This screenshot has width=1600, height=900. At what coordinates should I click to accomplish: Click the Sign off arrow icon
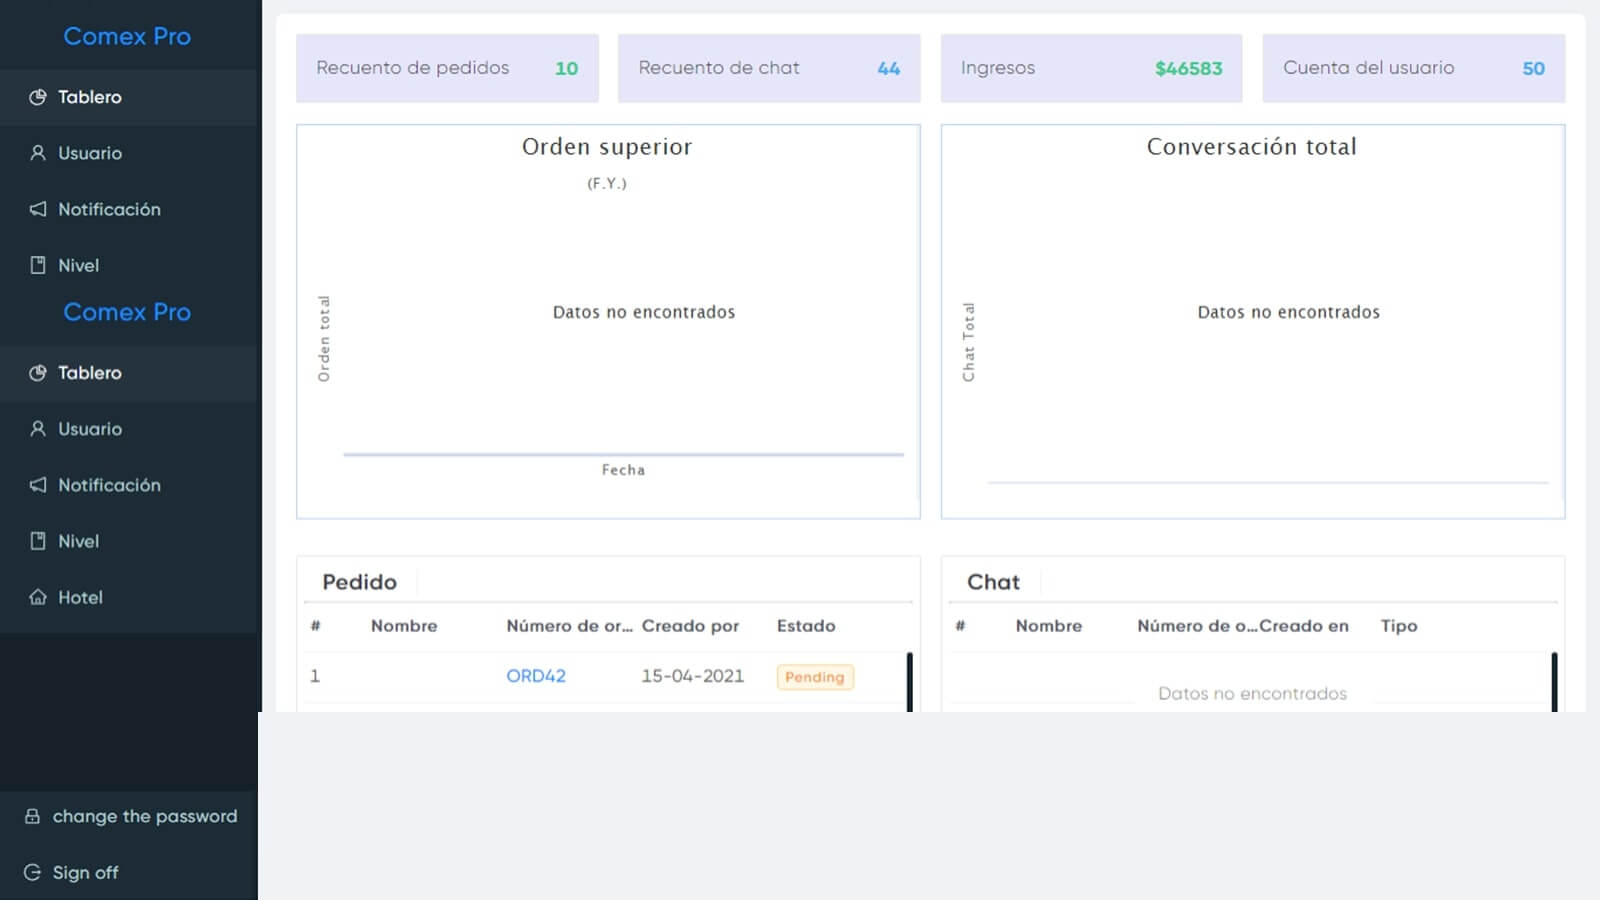click(33, 872)
